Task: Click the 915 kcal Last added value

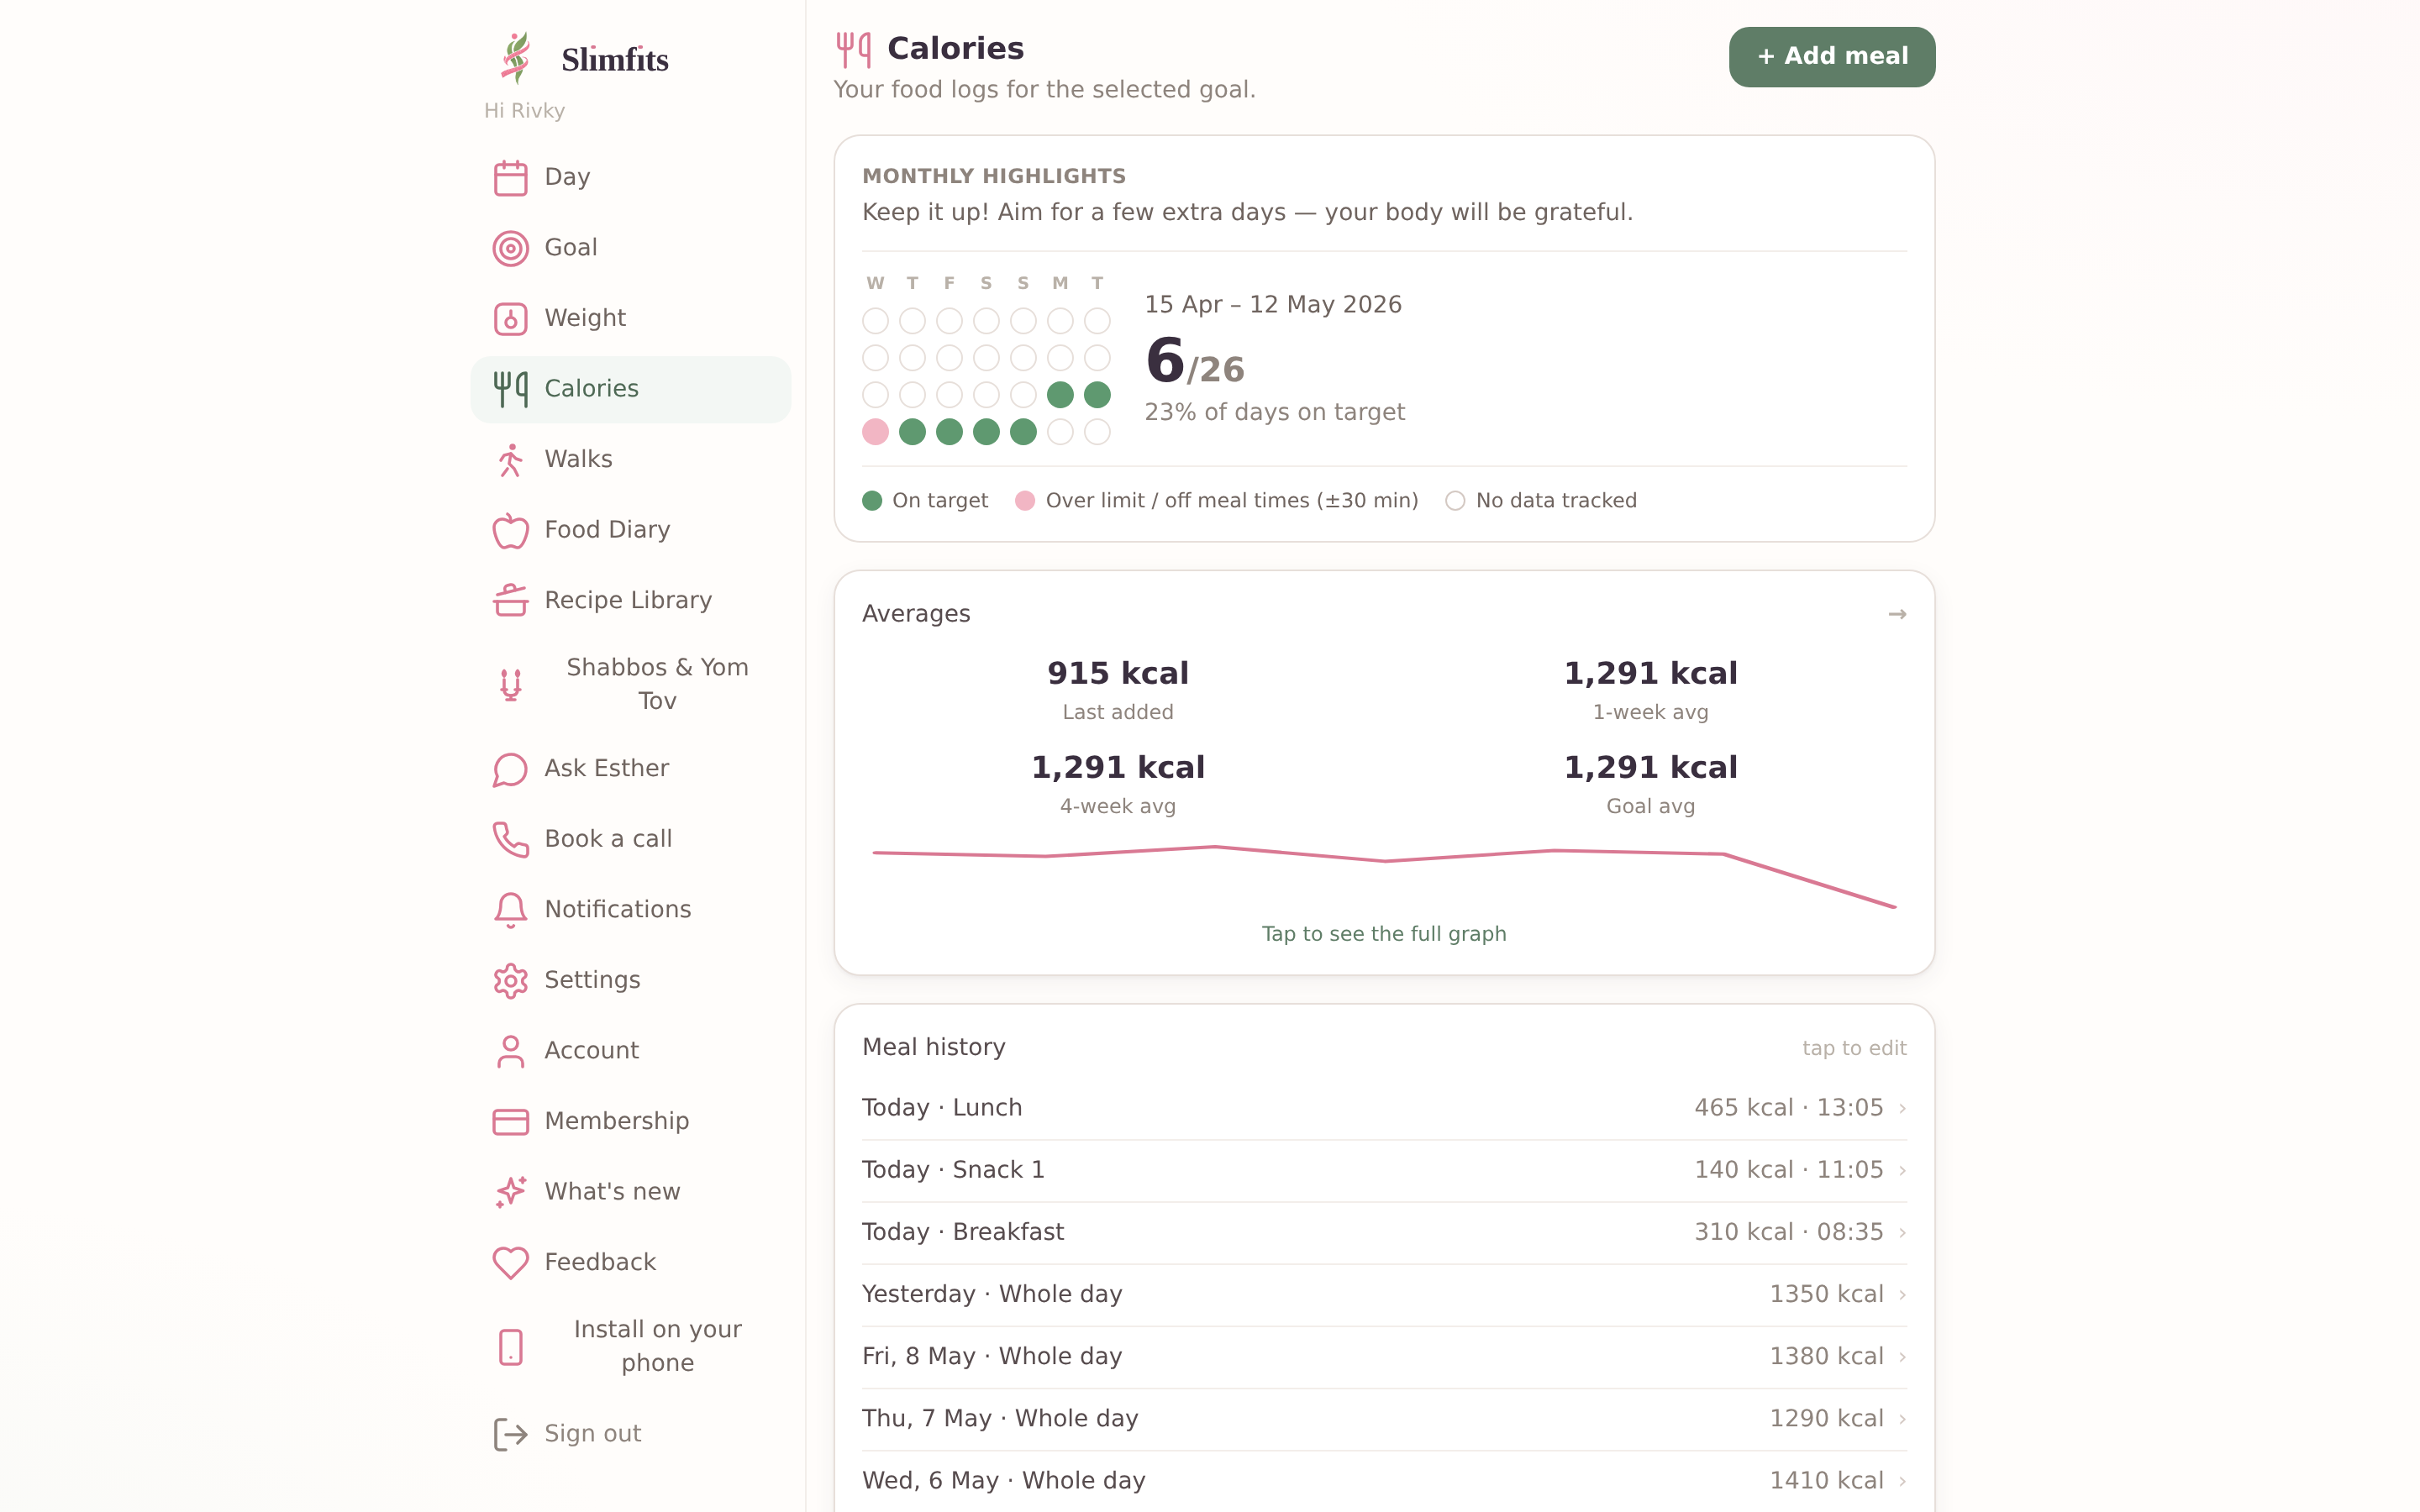Action: [x=1118, y=673]
